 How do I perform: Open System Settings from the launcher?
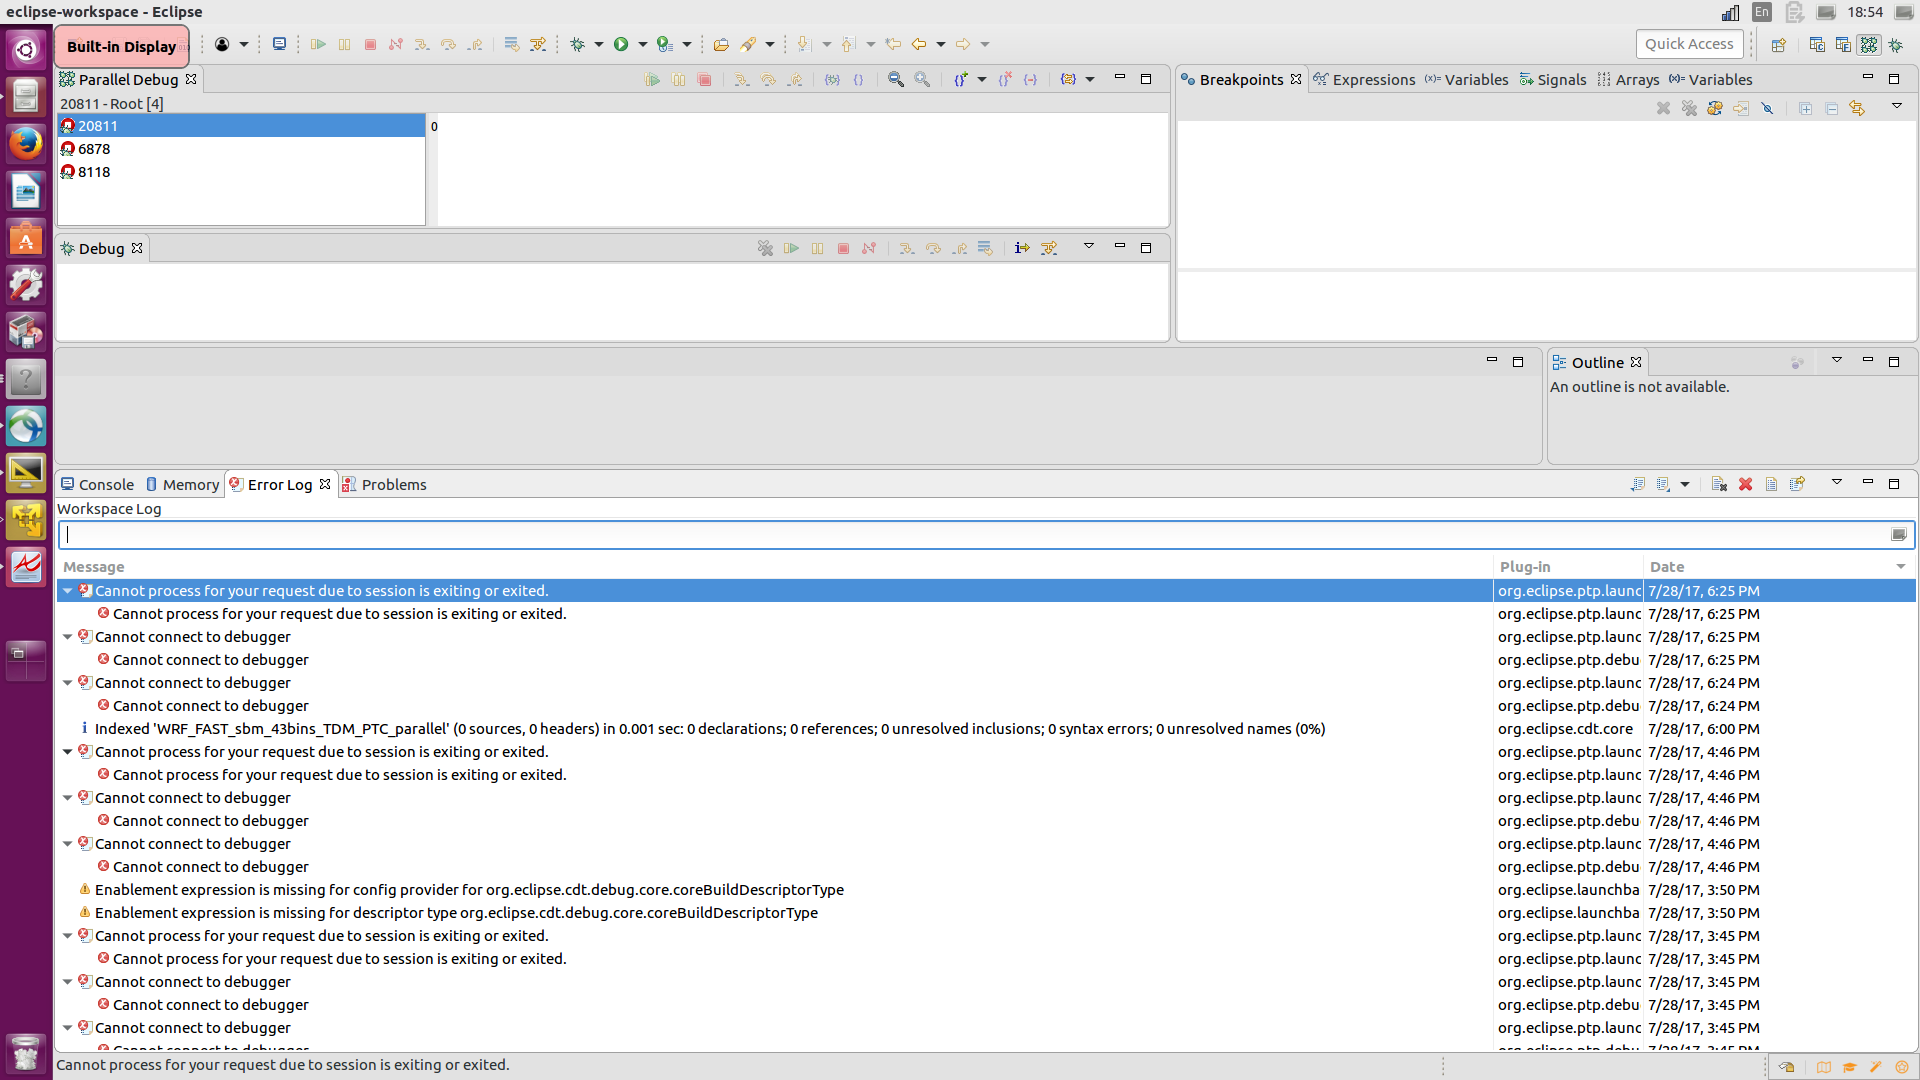26,285
